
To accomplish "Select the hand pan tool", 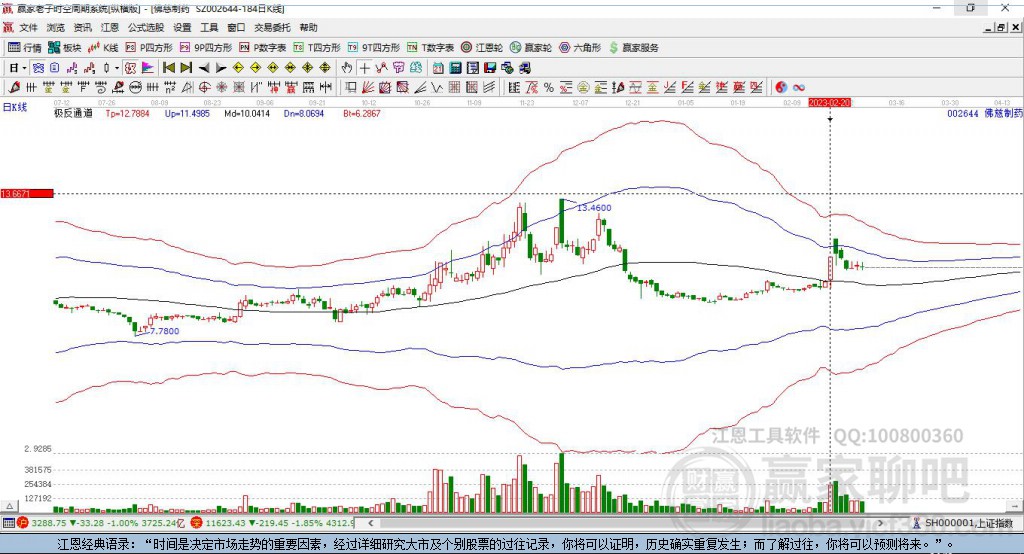I will [x=347, y=68].
